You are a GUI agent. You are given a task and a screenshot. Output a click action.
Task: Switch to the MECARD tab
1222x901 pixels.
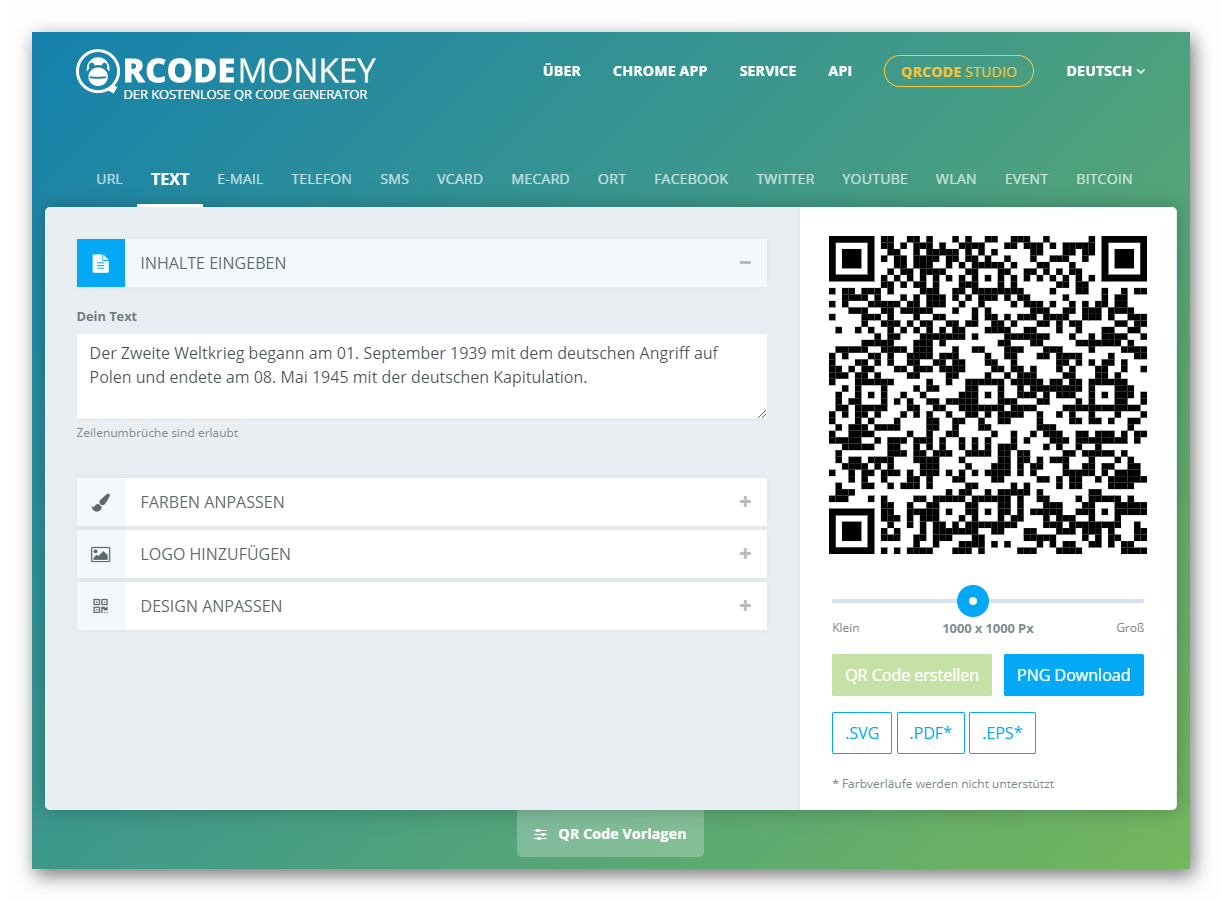(x=540, y=179)
